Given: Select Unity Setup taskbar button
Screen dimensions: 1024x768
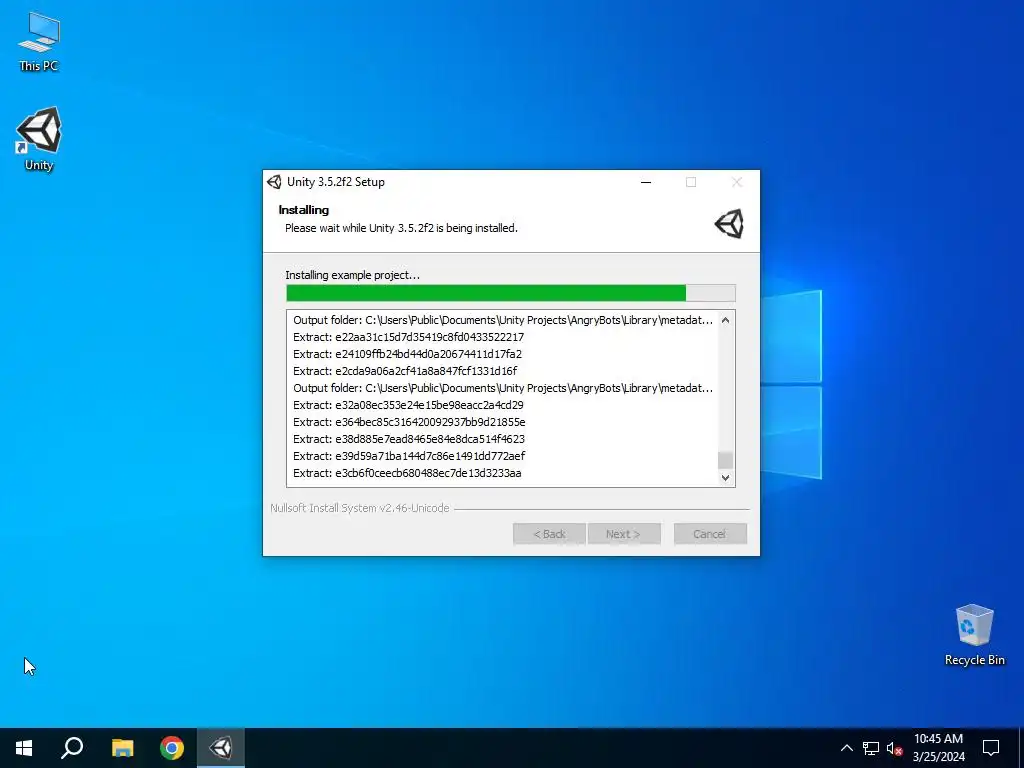Looking at the screenshot, I should [x=221, y=748].
